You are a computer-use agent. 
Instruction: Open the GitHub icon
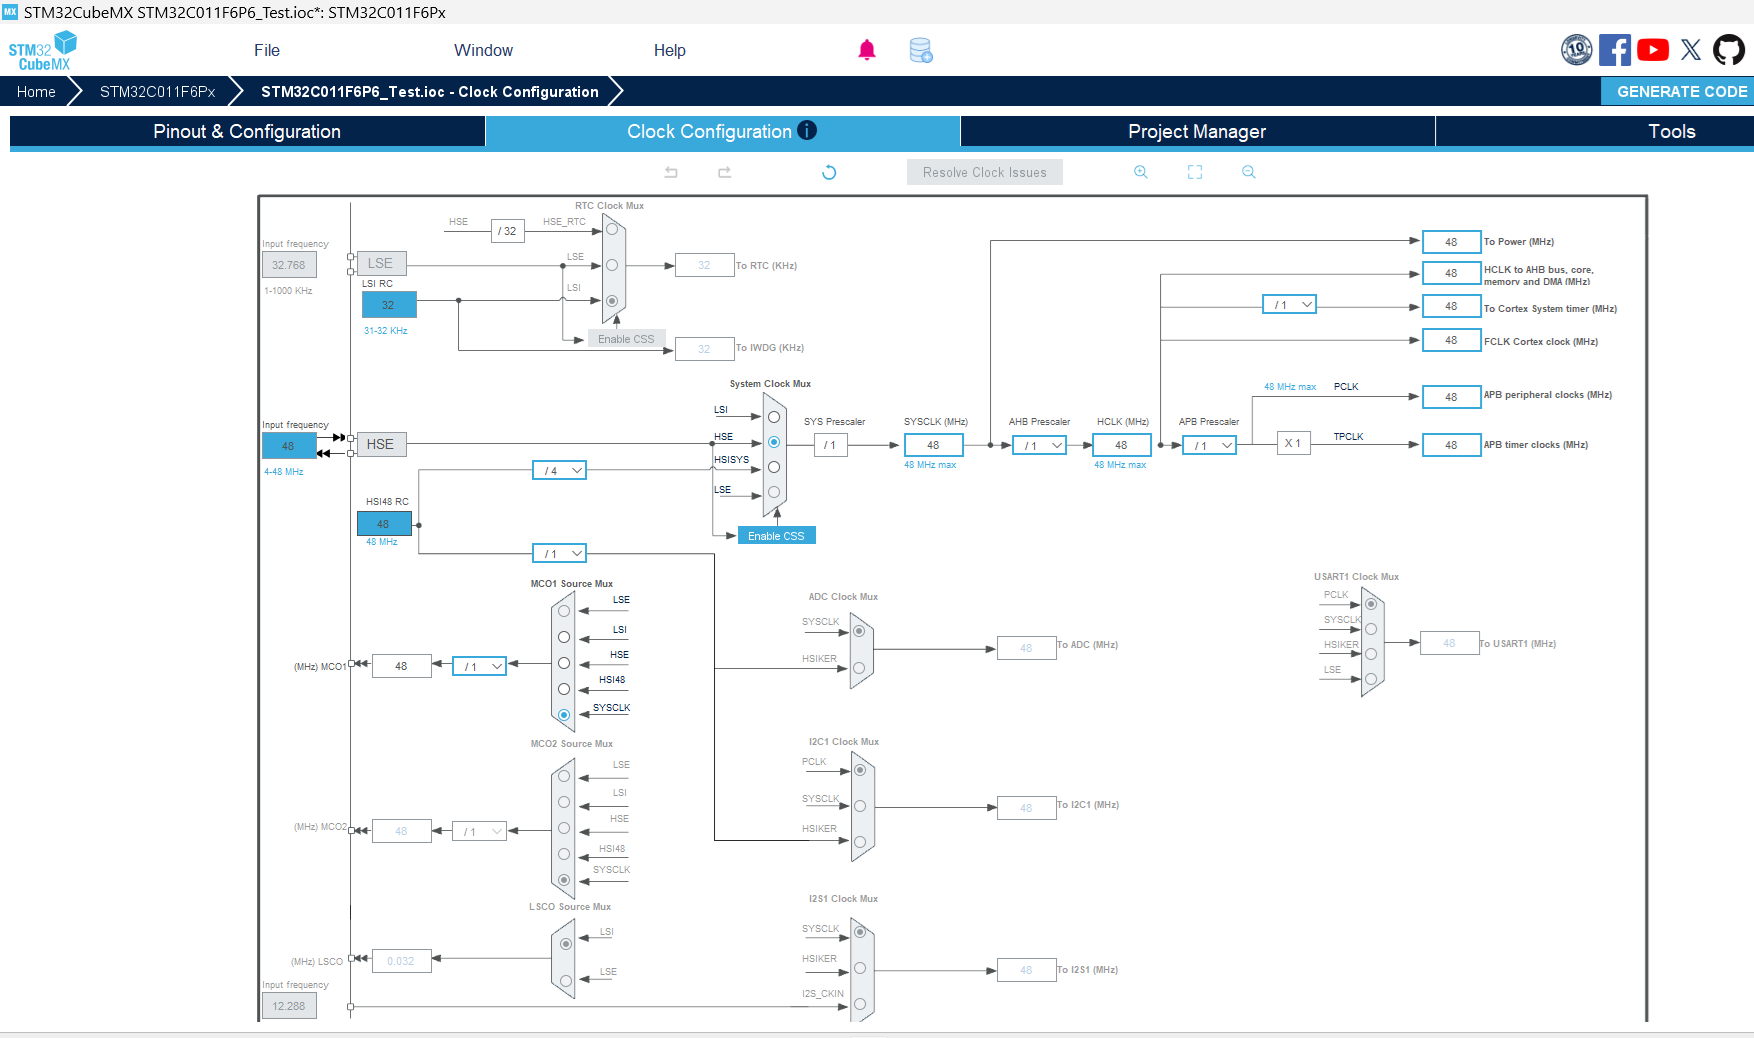tap(1729, 50)
